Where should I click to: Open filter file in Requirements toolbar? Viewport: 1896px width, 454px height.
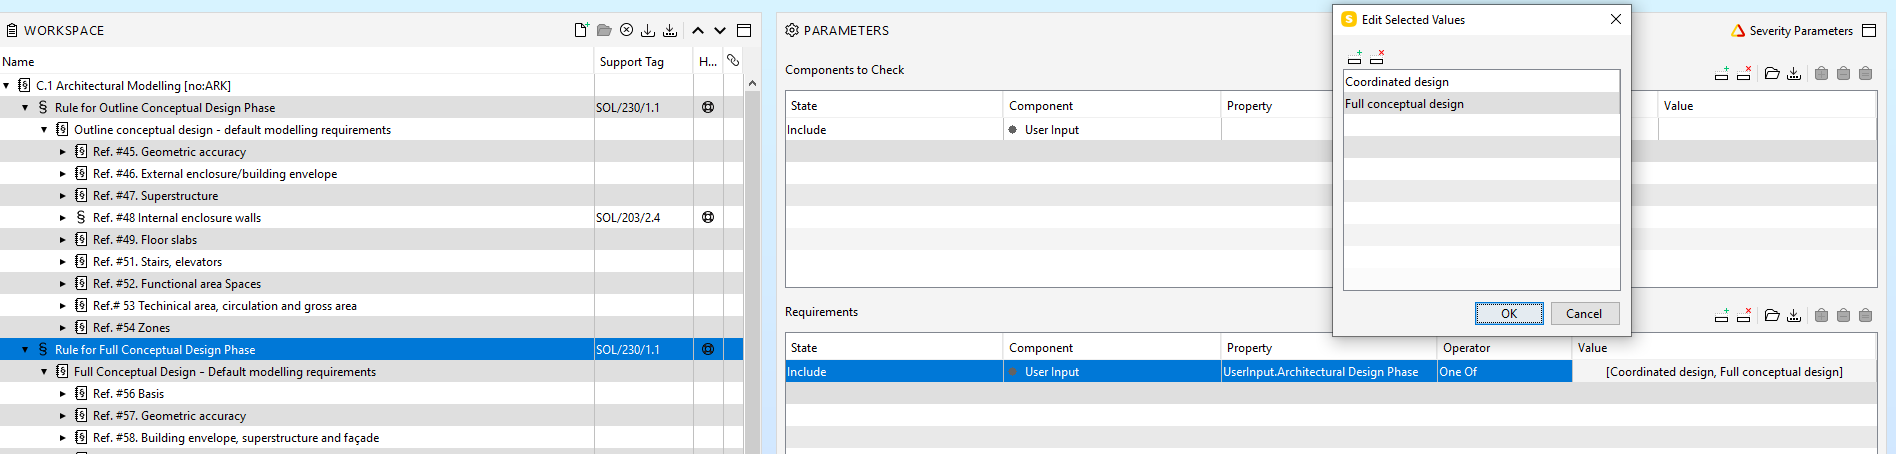coord(1772,315)
